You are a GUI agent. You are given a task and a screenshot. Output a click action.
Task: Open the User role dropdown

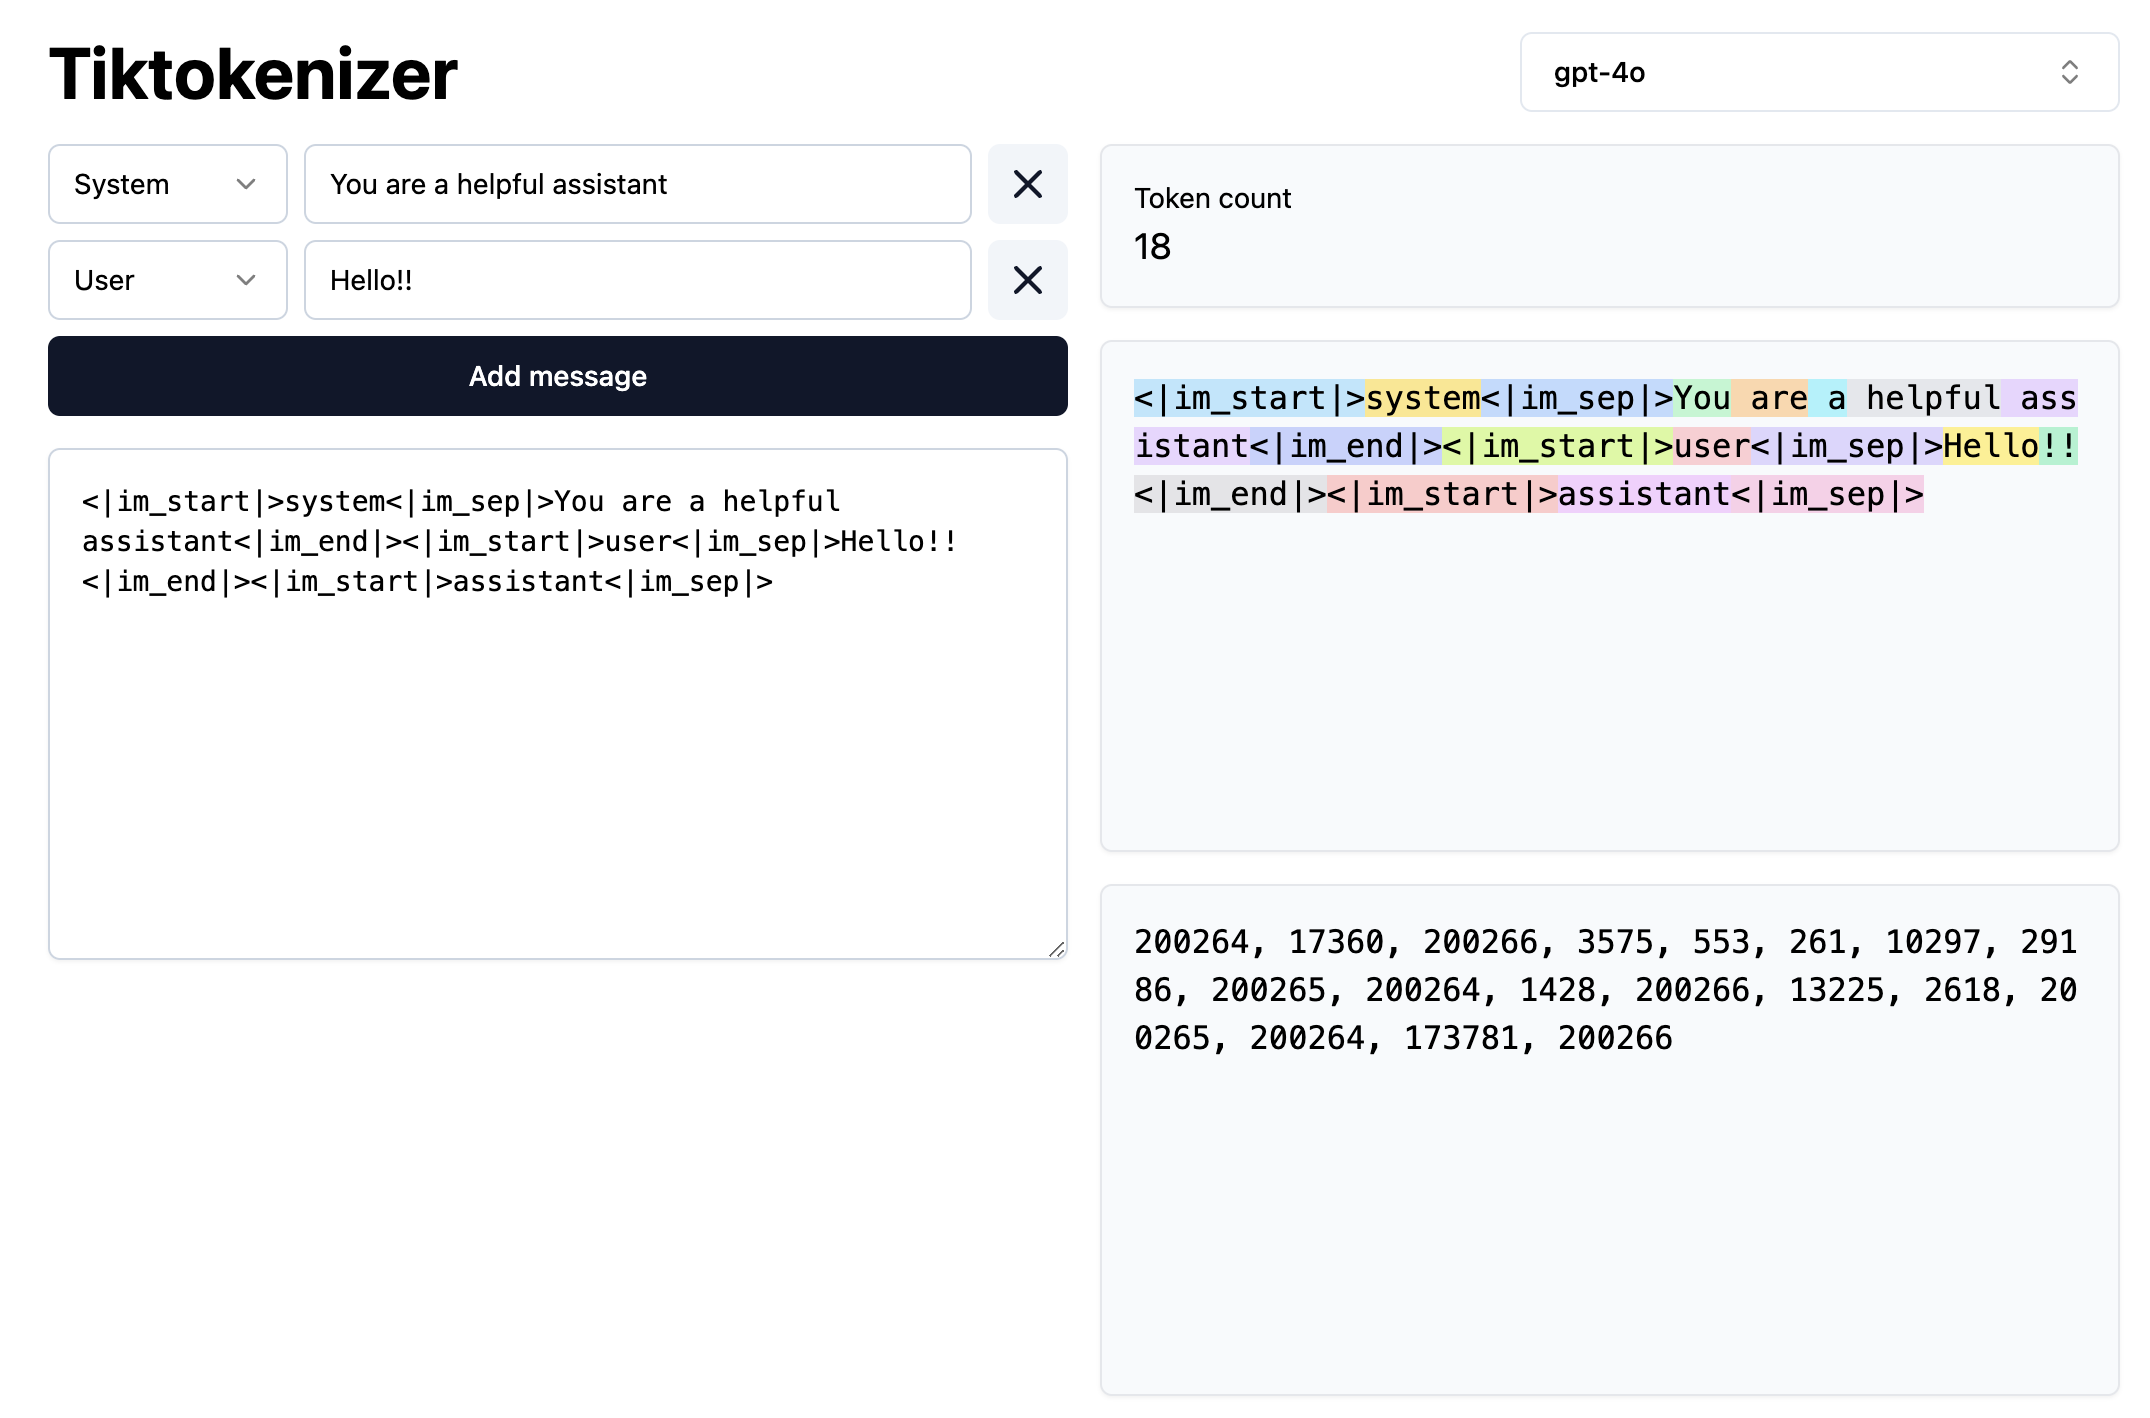(x=167, y=280)
